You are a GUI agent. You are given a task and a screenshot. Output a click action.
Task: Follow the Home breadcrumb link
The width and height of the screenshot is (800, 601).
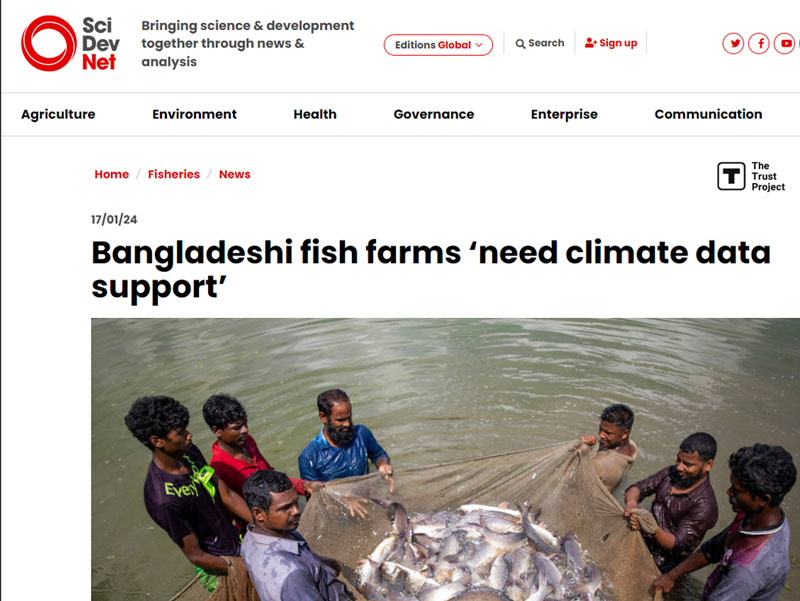[112, 174]
